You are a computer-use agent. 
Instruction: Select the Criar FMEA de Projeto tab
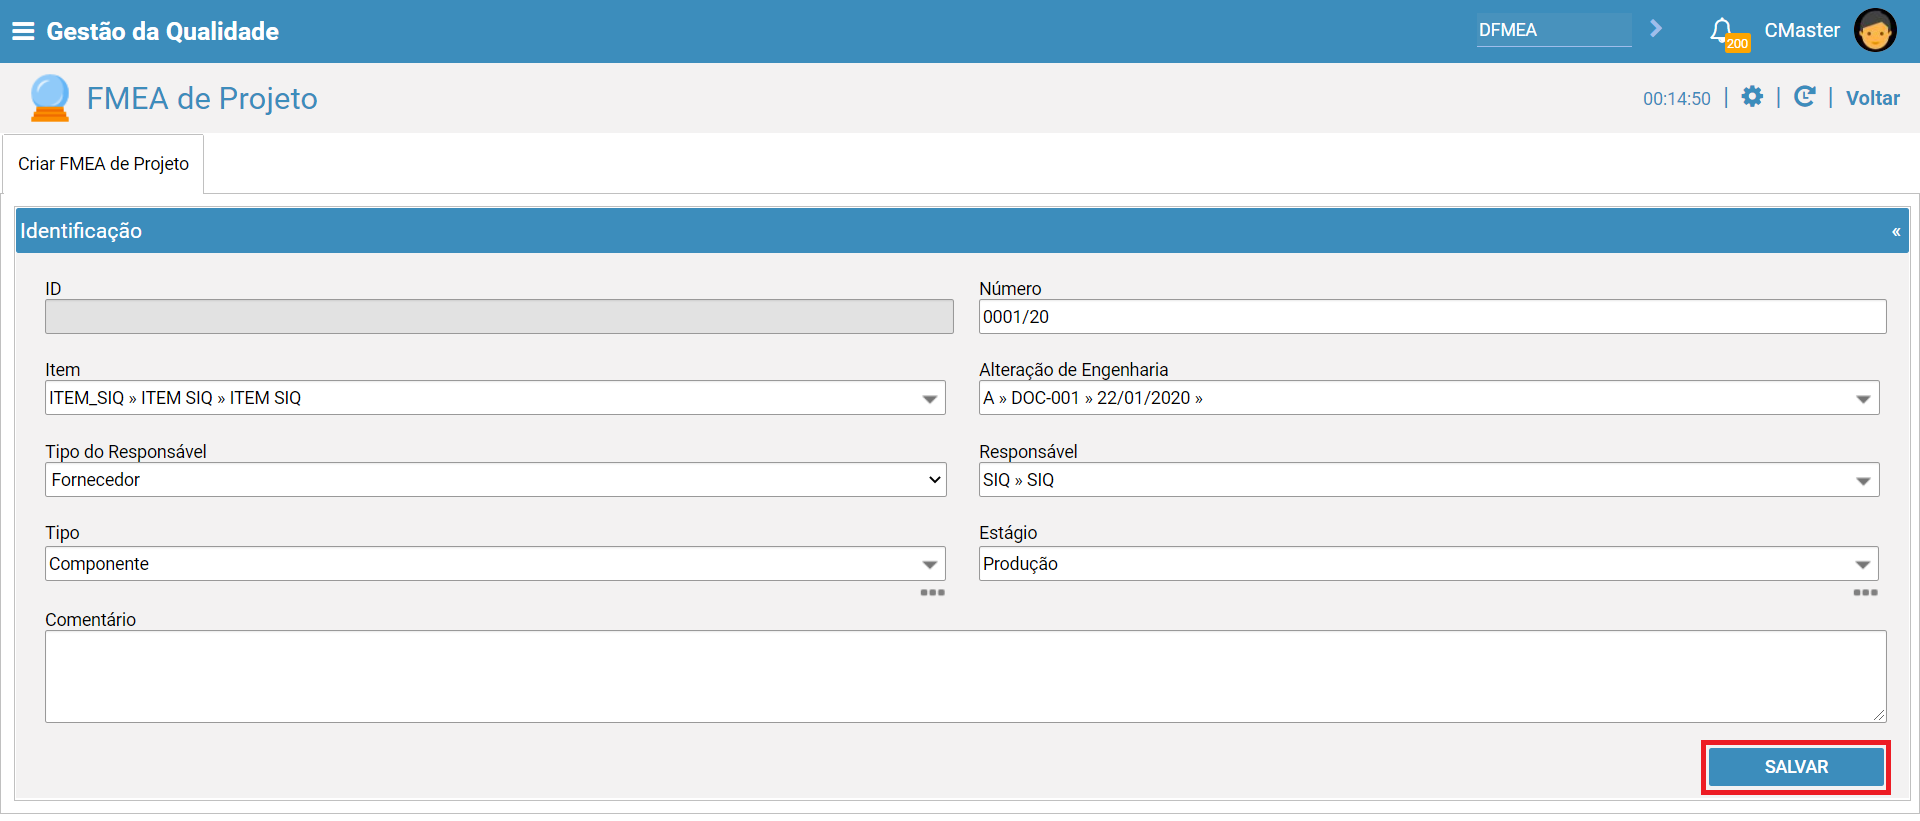103,164
